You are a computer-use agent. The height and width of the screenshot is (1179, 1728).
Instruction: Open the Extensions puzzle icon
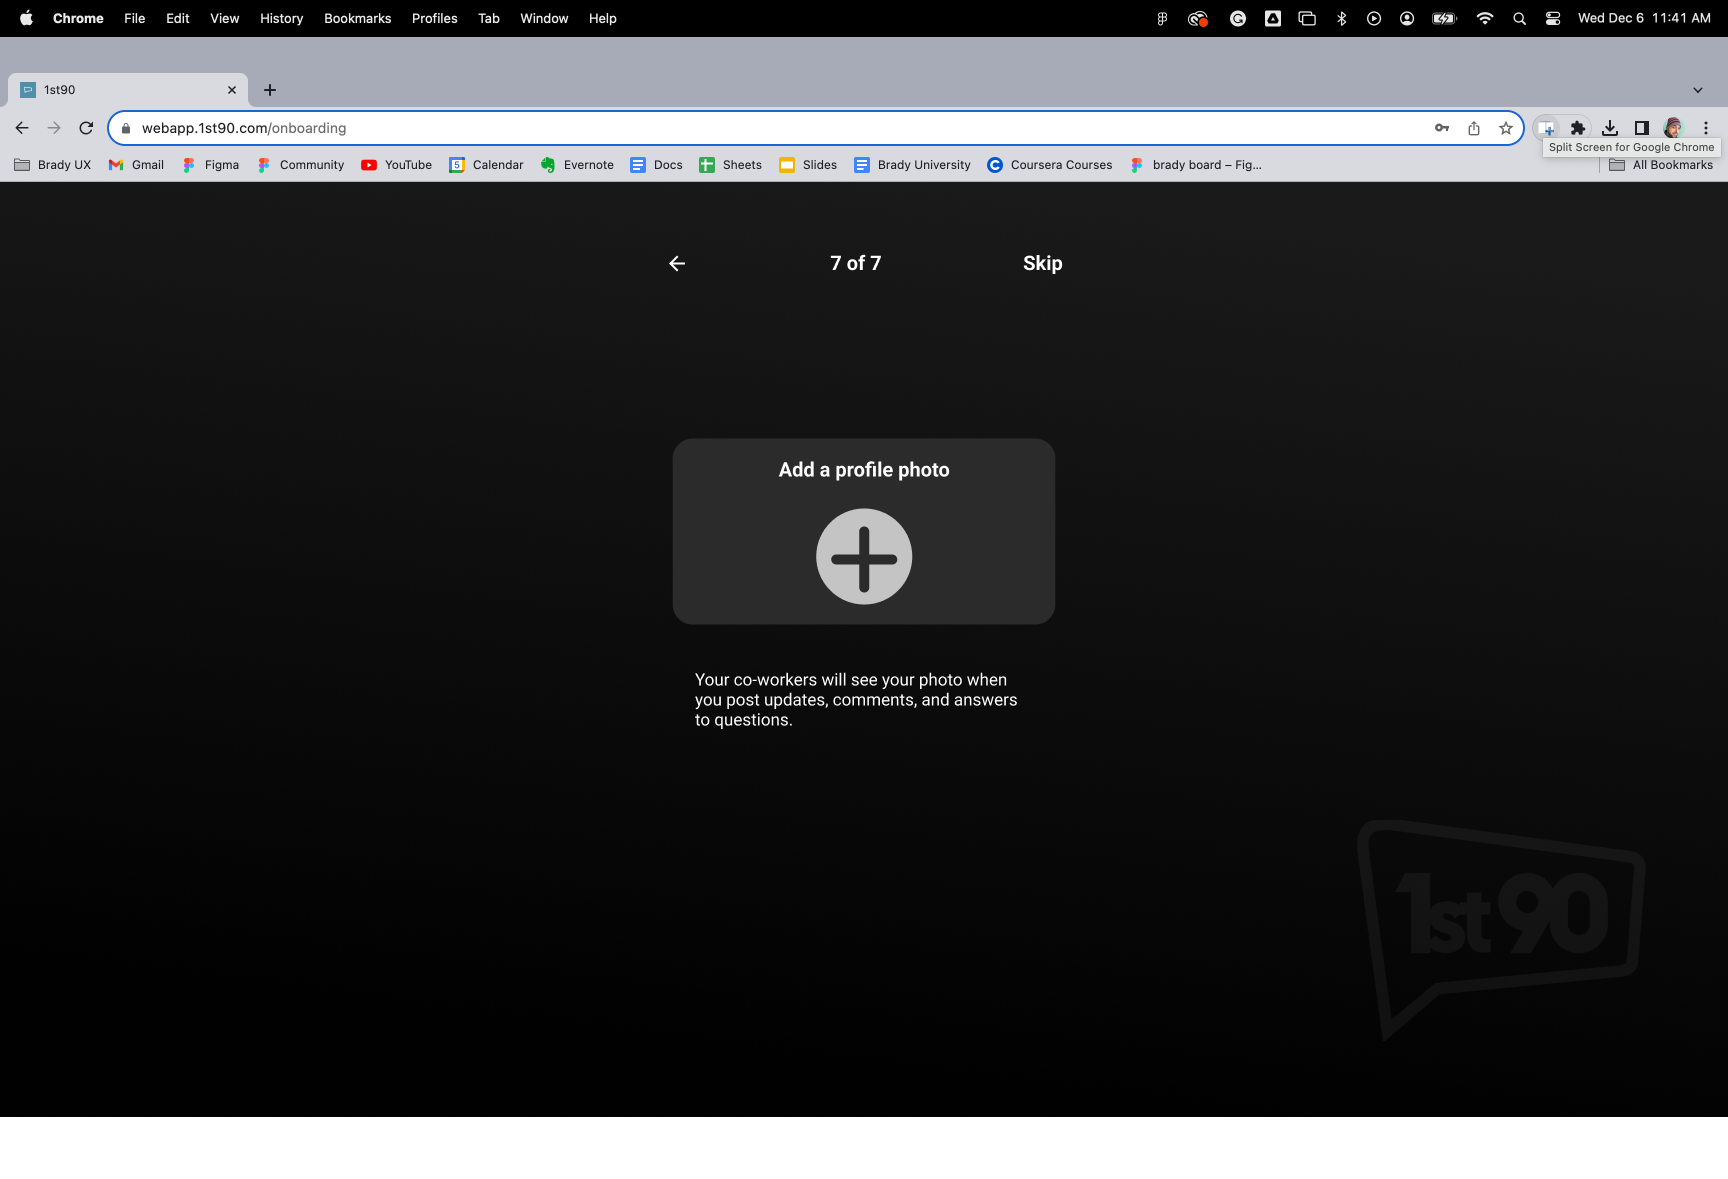1578,128
